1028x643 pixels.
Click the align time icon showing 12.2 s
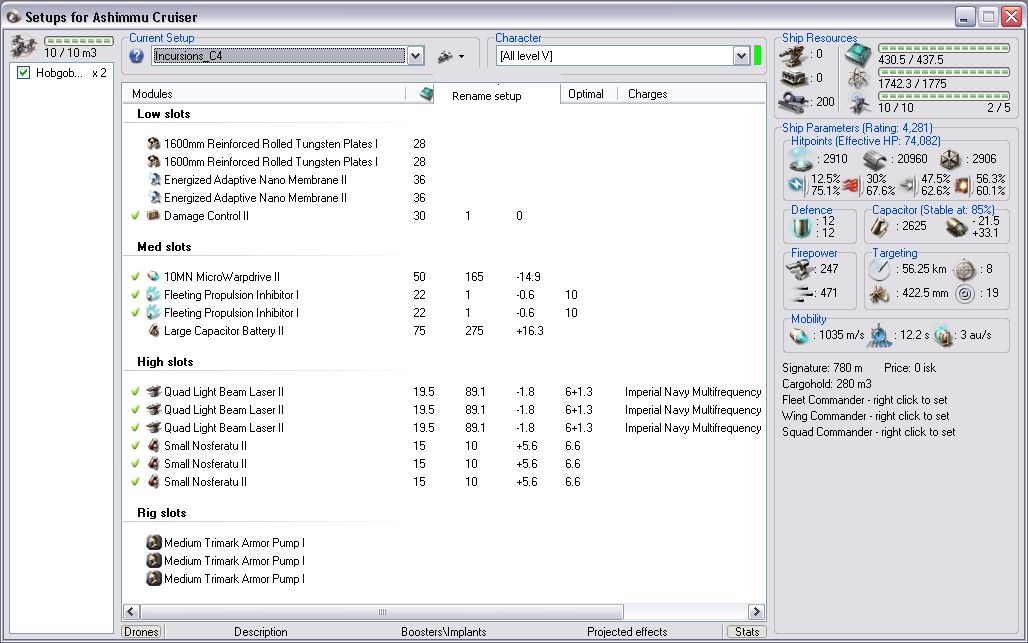click(x=879, y=335)
